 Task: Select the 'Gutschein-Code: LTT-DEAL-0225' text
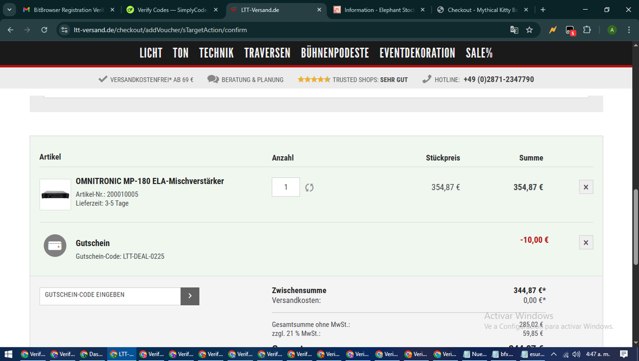click(x=120, y=256)
